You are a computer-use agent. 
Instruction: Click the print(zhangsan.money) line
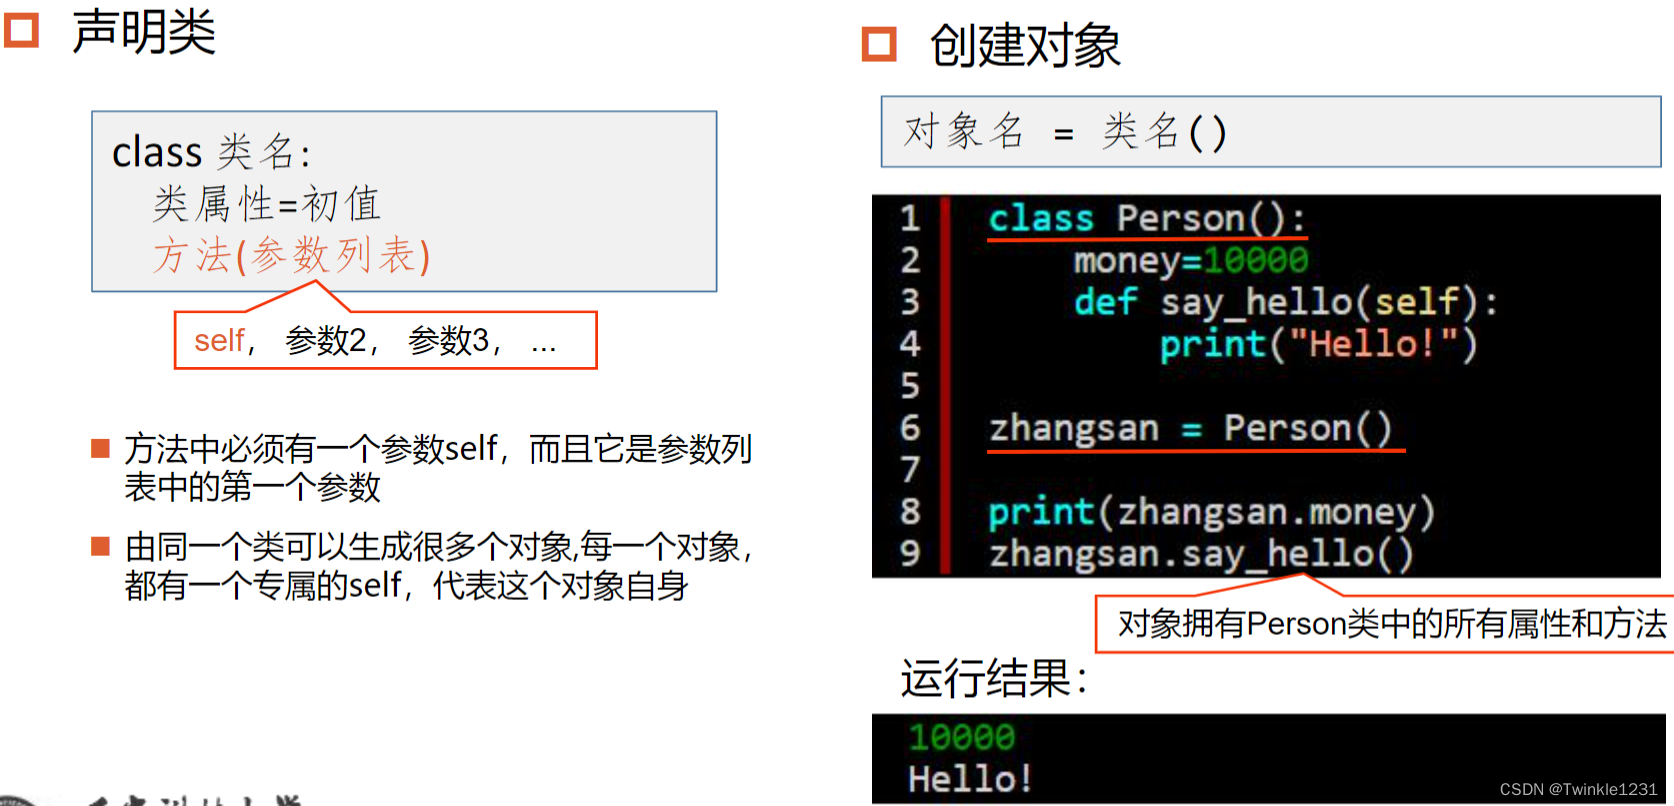[x=1212, y=512]
